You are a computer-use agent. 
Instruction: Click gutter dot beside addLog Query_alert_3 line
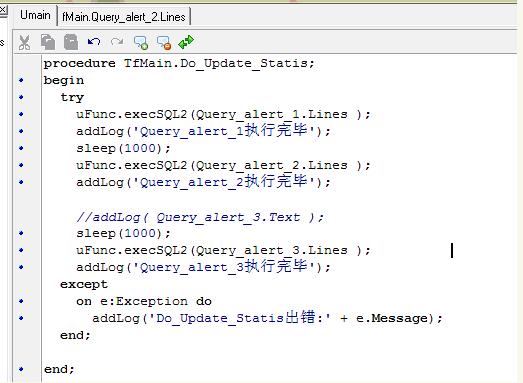pos(22,267)
